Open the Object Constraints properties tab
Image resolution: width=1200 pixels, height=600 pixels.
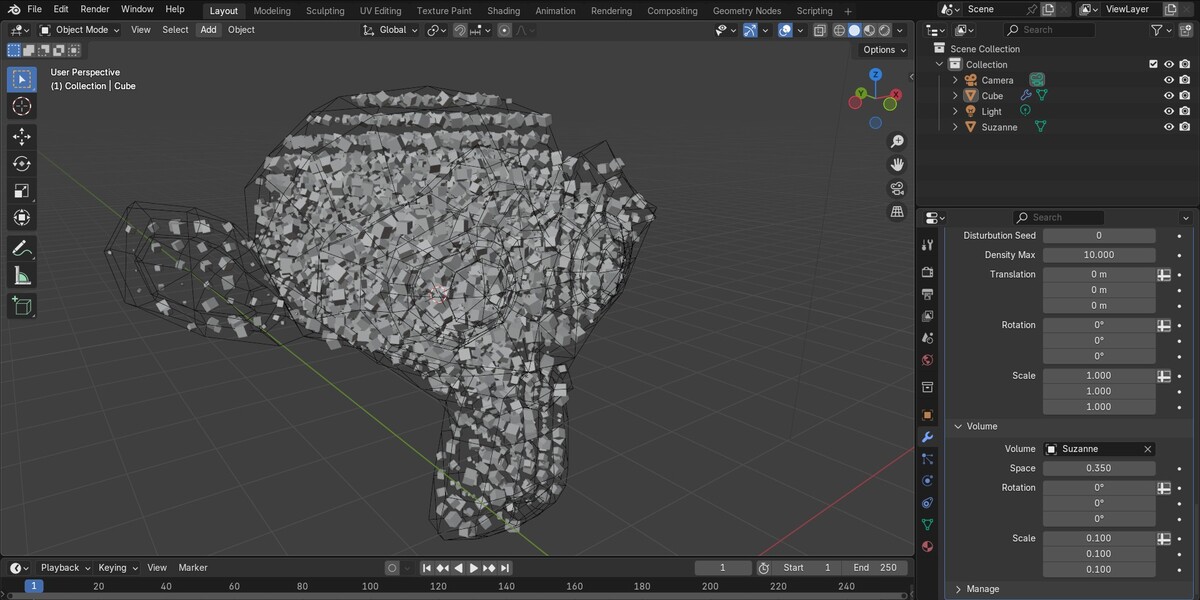pos(927,503)
